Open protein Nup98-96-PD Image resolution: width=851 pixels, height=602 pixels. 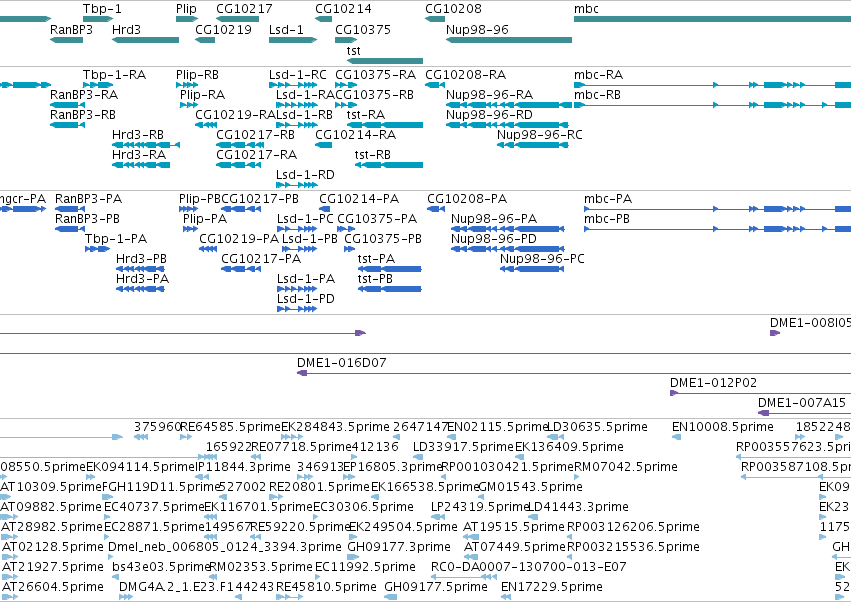(493, 239)
